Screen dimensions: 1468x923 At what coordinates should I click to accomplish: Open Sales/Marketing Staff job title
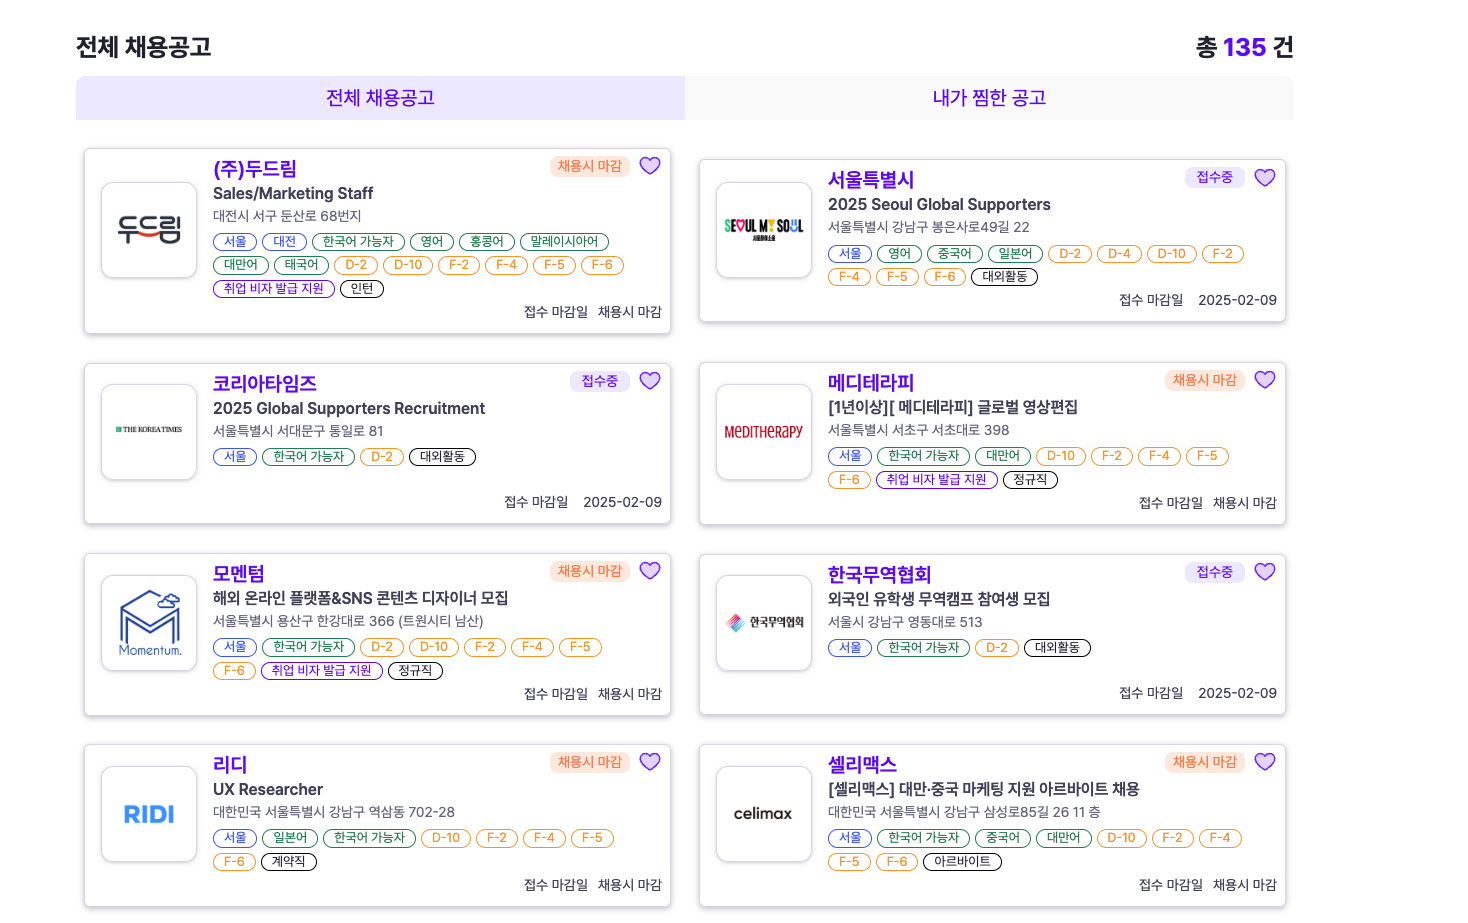[x=293, y=194]
